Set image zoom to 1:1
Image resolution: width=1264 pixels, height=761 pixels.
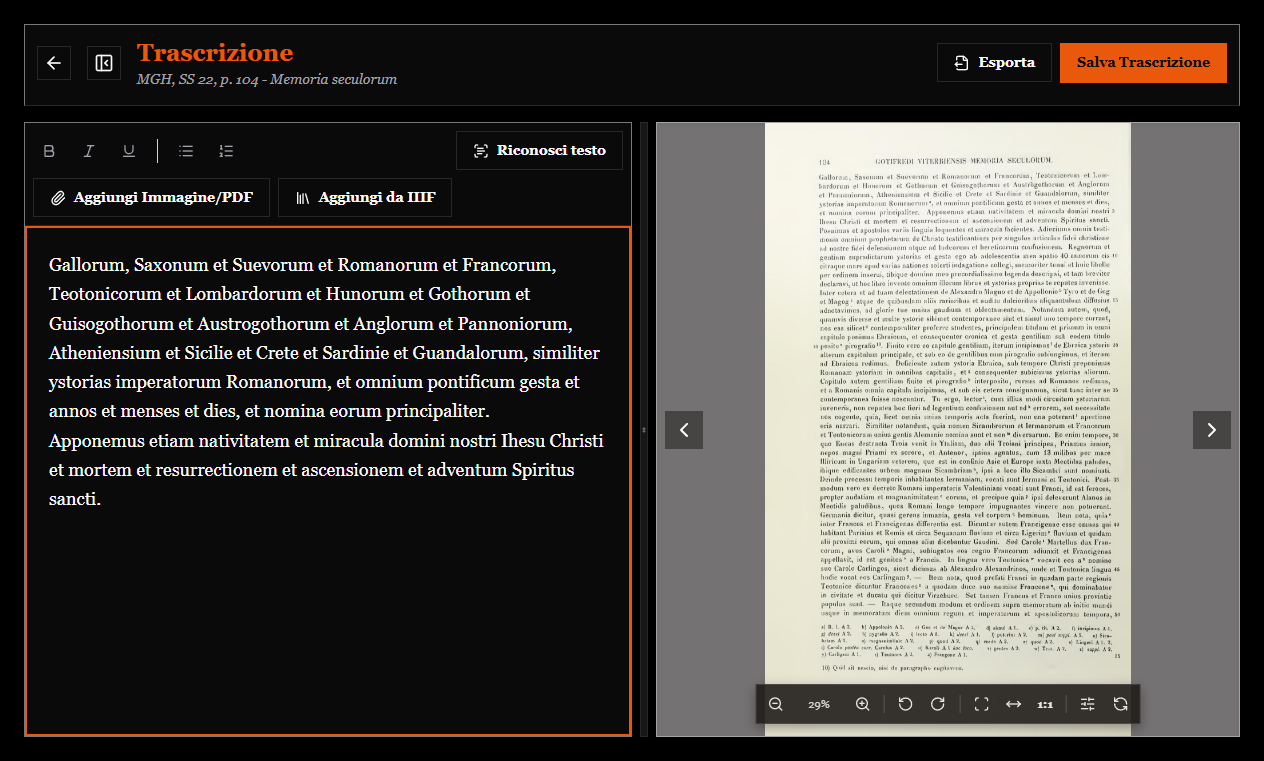(x=1045, y=704)
